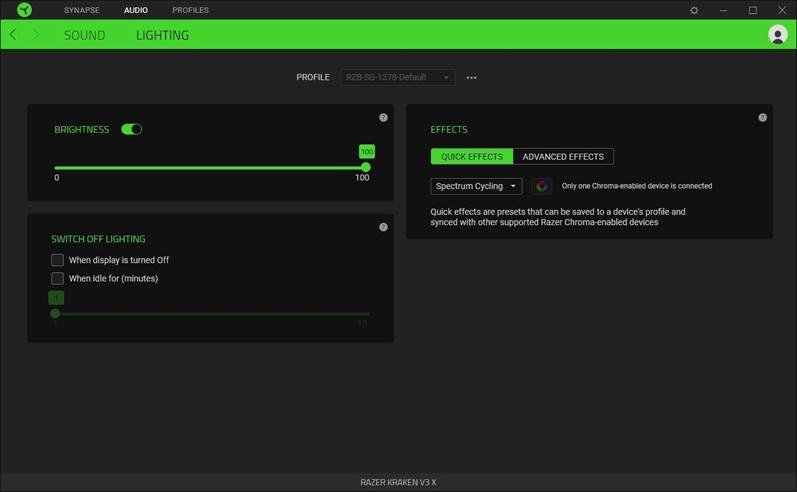Screen dimensions: 797x492
Task: Click the Profile label
Action: tap(313, 77)
